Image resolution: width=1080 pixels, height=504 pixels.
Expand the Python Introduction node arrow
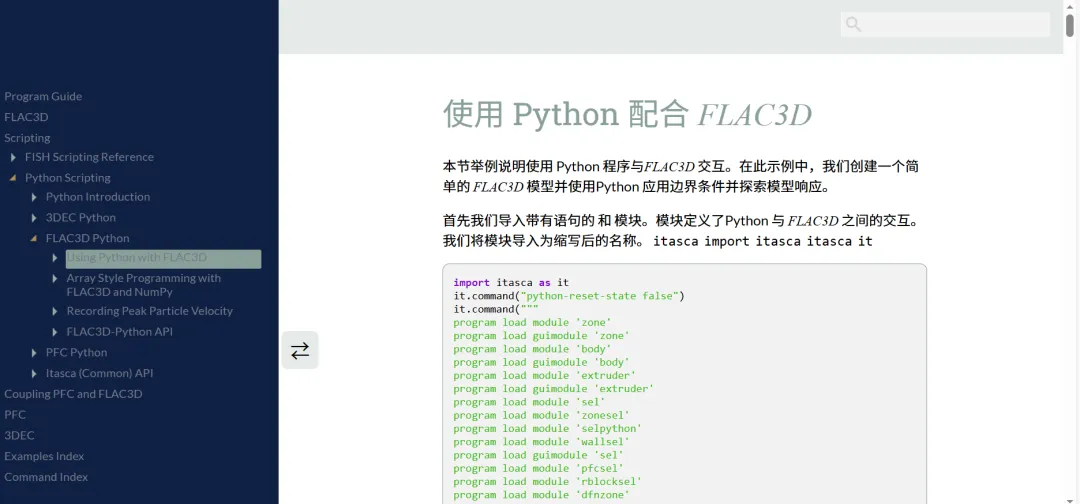[x=34, y=197]
